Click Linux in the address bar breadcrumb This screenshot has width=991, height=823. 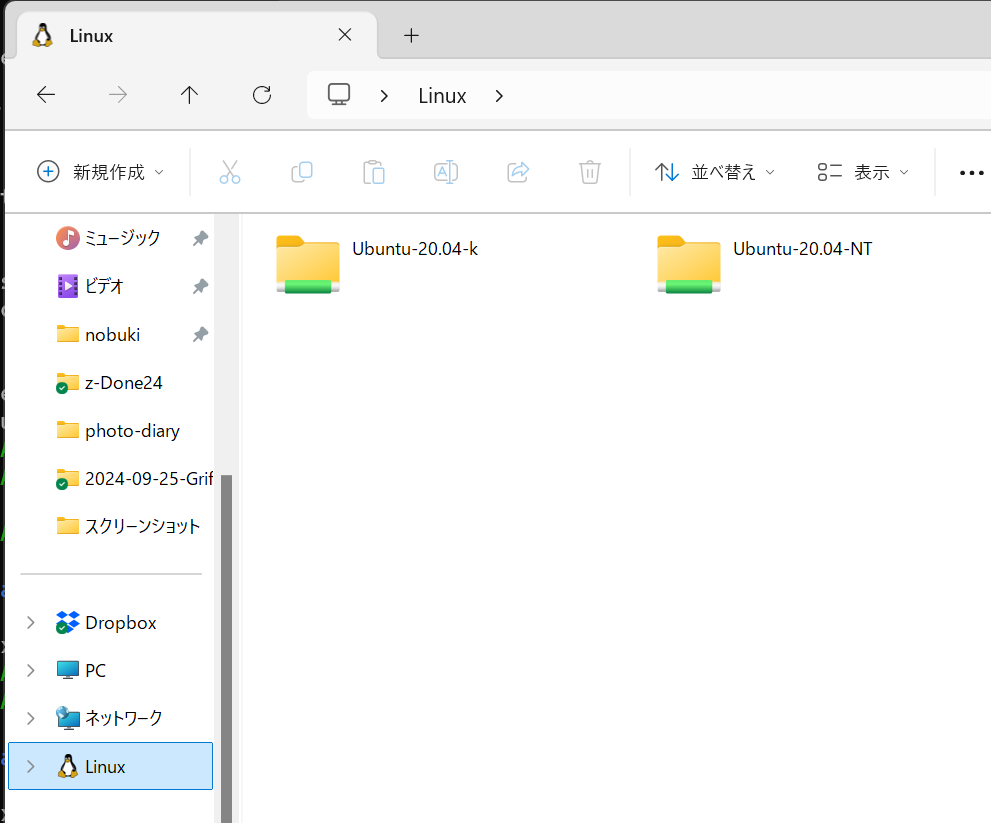click(x=442, y=96)
